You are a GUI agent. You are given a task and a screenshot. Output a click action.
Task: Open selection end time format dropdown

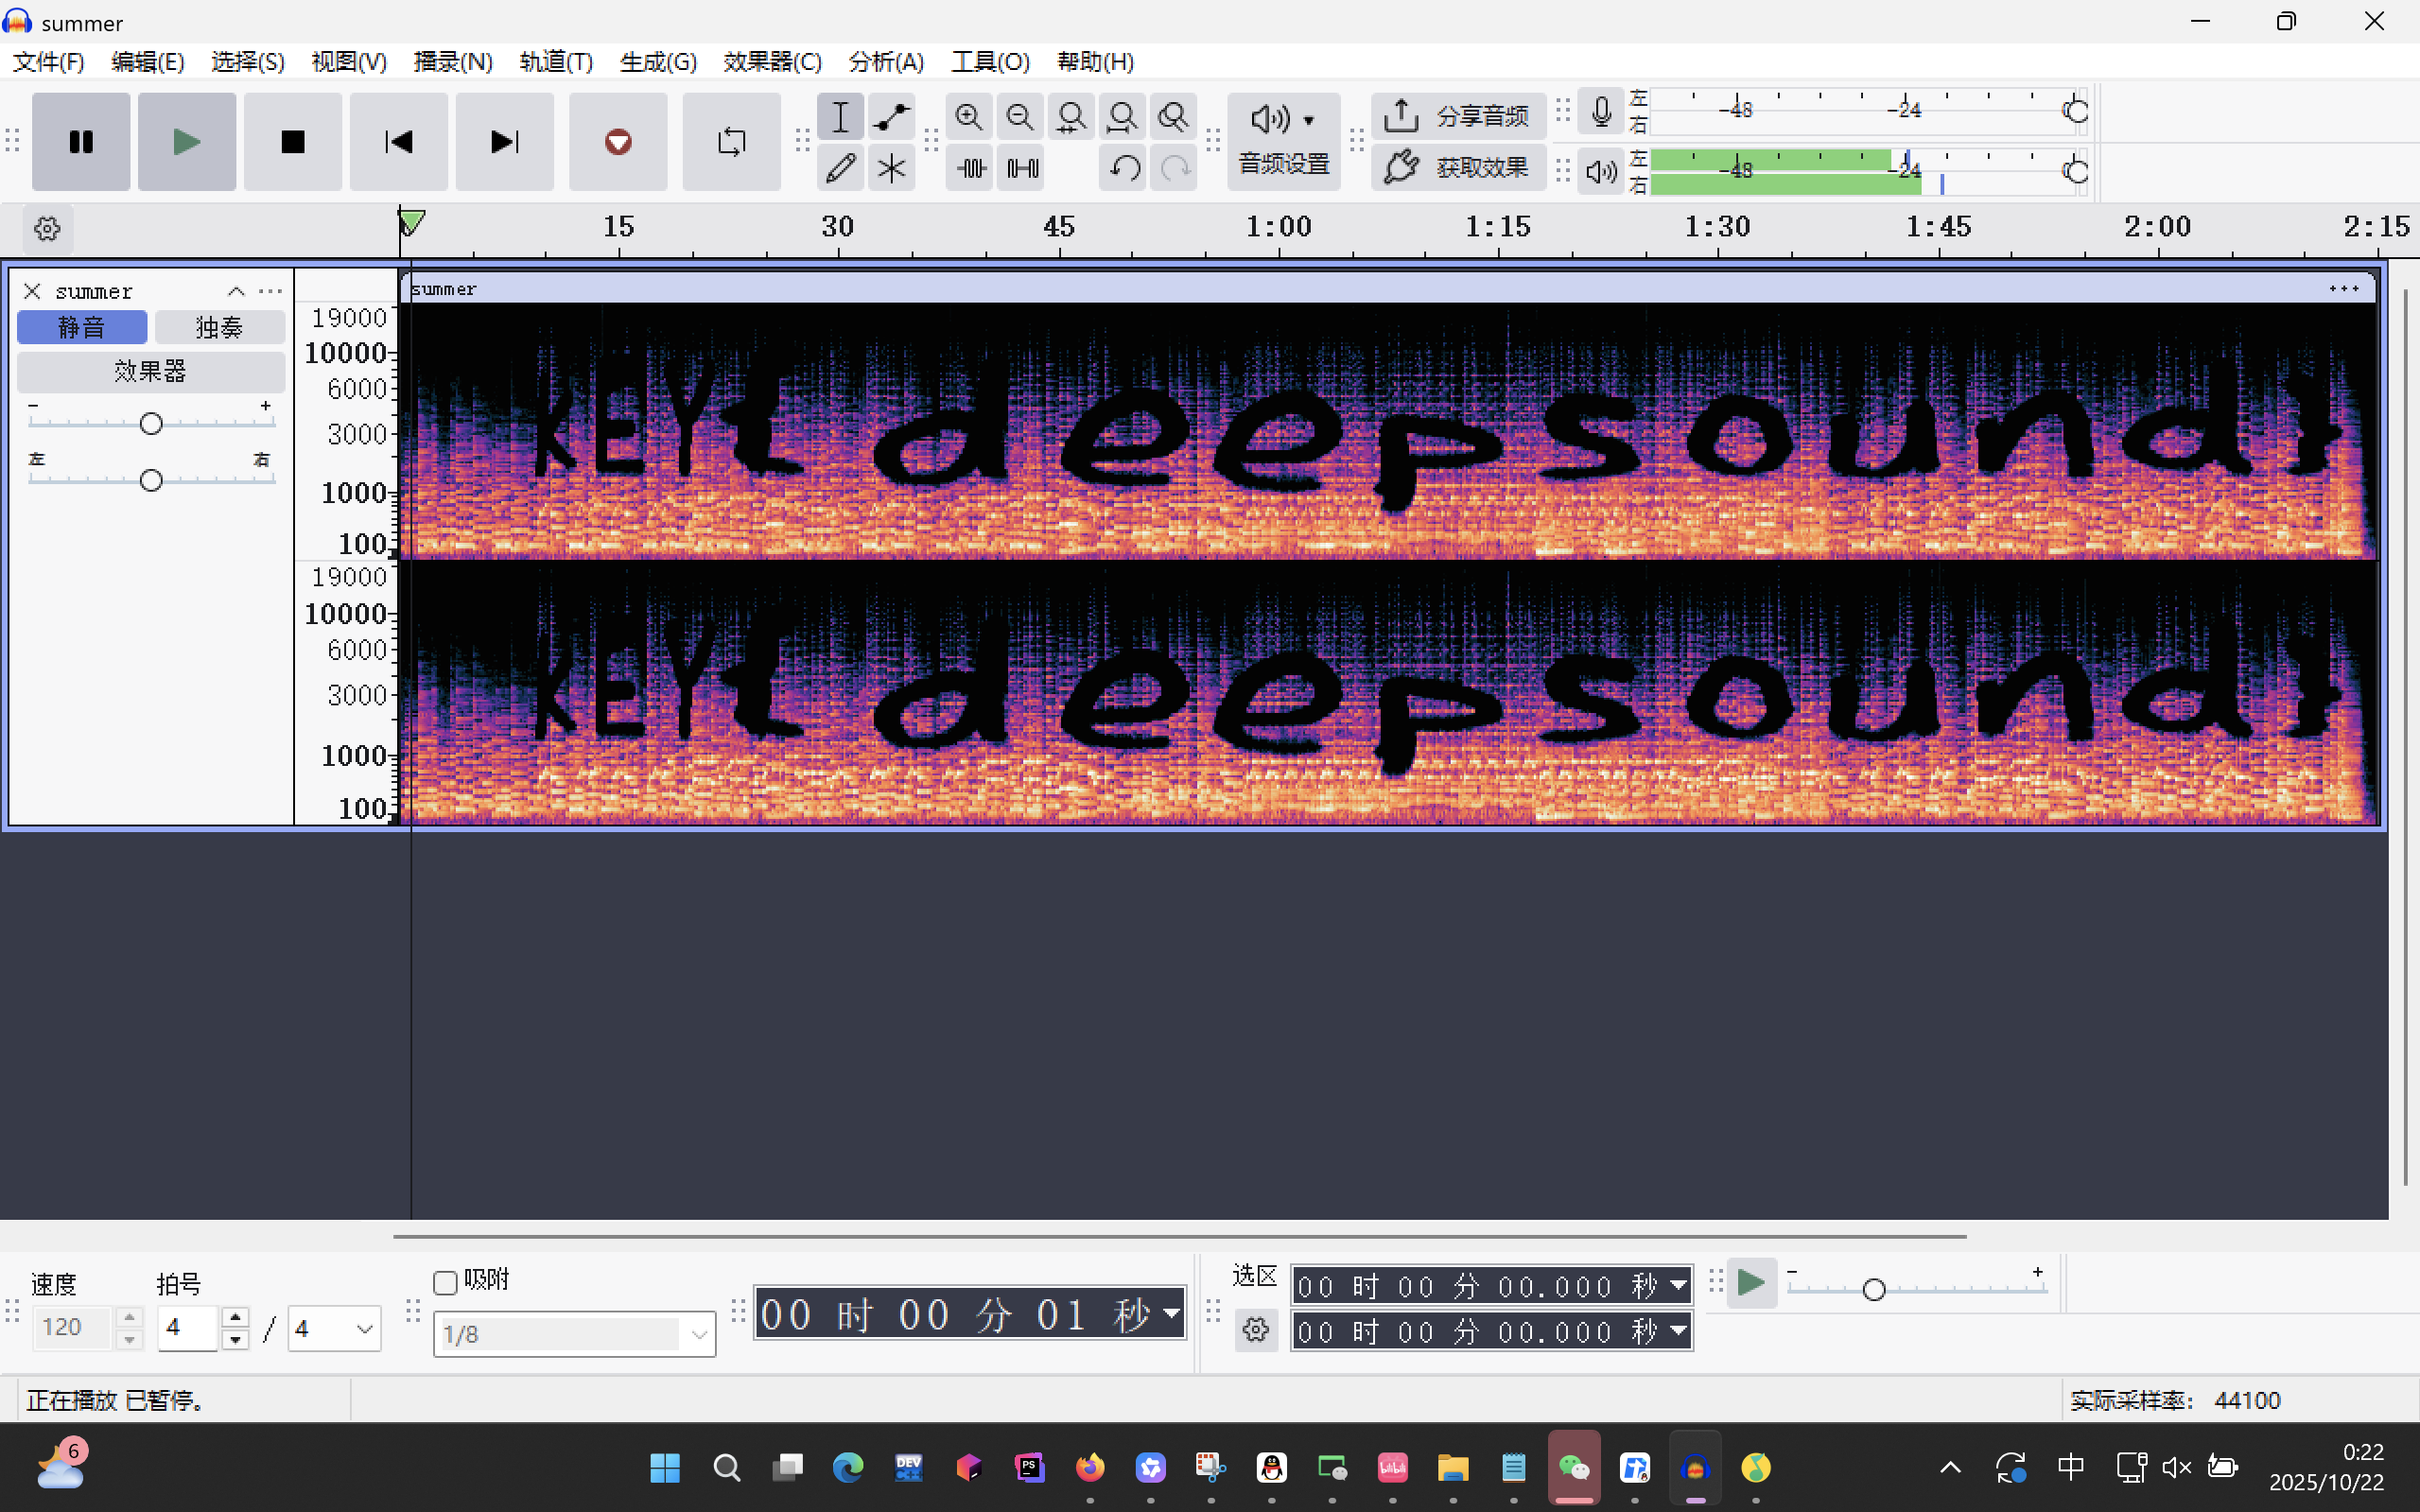point(1679,1331)
